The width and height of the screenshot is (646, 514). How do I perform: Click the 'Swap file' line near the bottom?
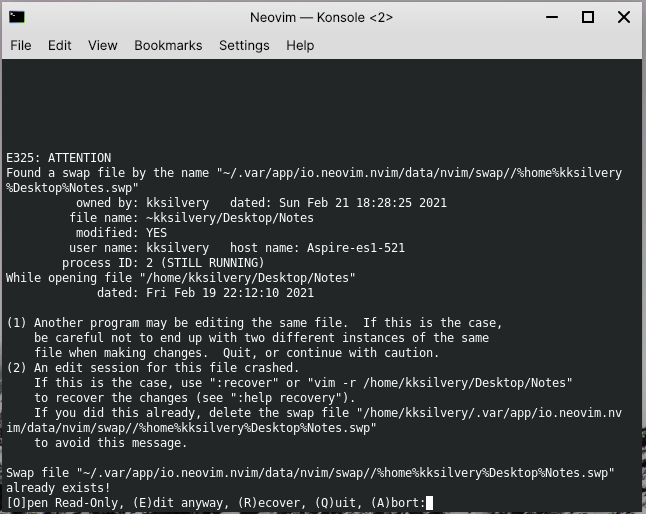pos(310,473)
